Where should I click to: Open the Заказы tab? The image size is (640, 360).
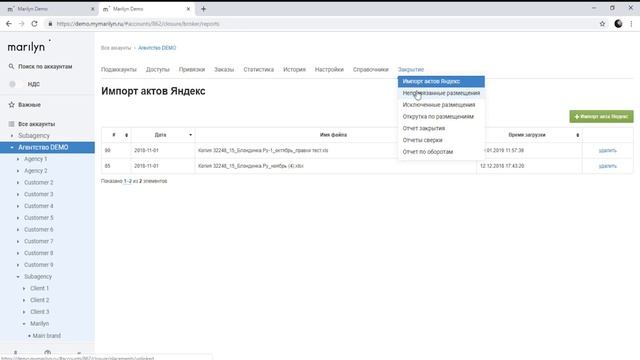pos(224,69)
